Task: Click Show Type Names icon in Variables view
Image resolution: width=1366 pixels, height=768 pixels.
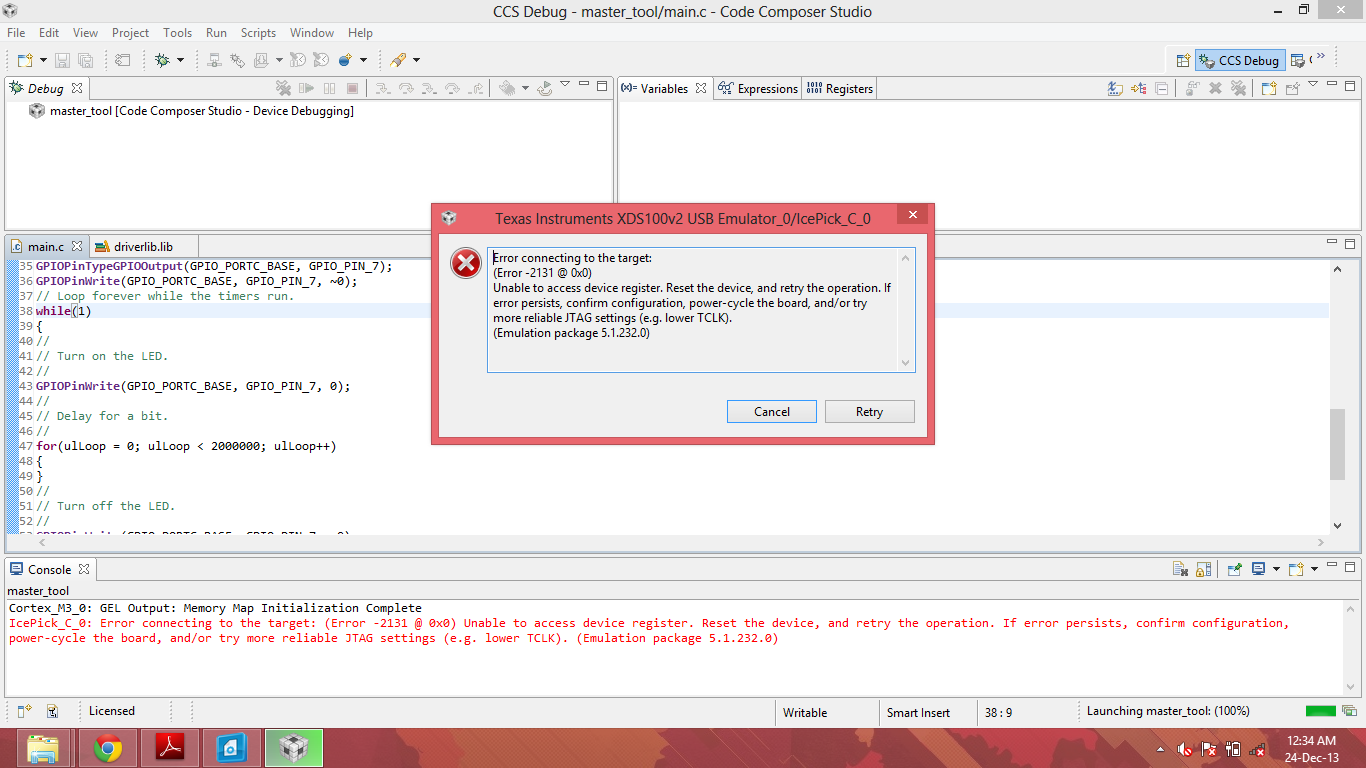Action: coord(1115,88)
